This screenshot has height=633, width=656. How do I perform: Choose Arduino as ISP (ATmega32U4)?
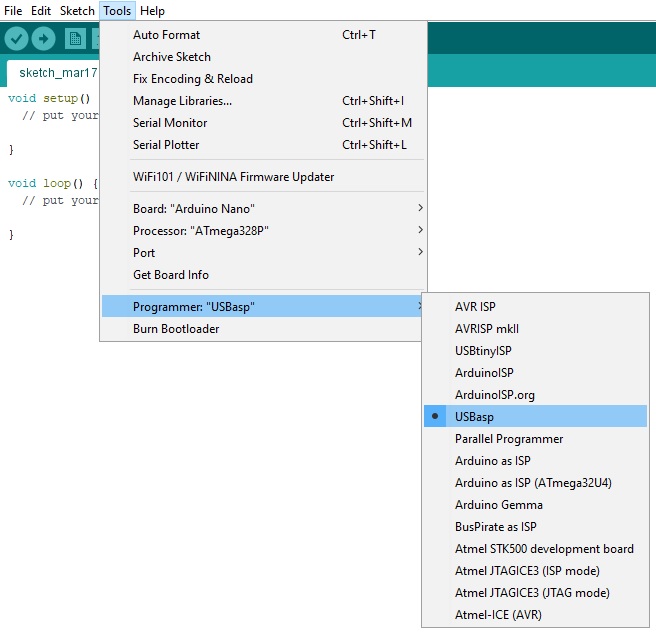pyautogui.click(x=533, y=483)
